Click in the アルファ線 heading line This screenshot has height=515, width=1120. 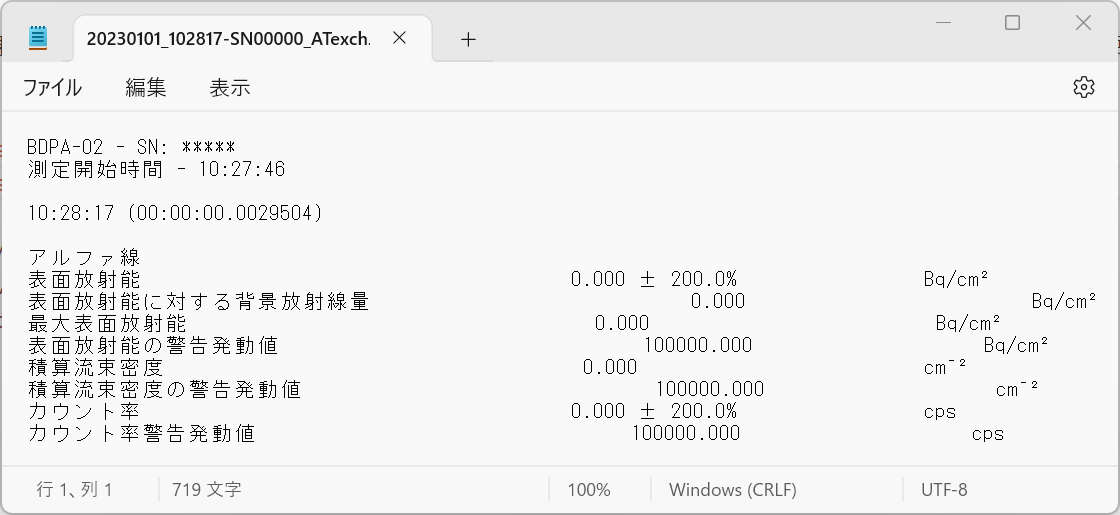pyautogui.click(x=84, y=257)
